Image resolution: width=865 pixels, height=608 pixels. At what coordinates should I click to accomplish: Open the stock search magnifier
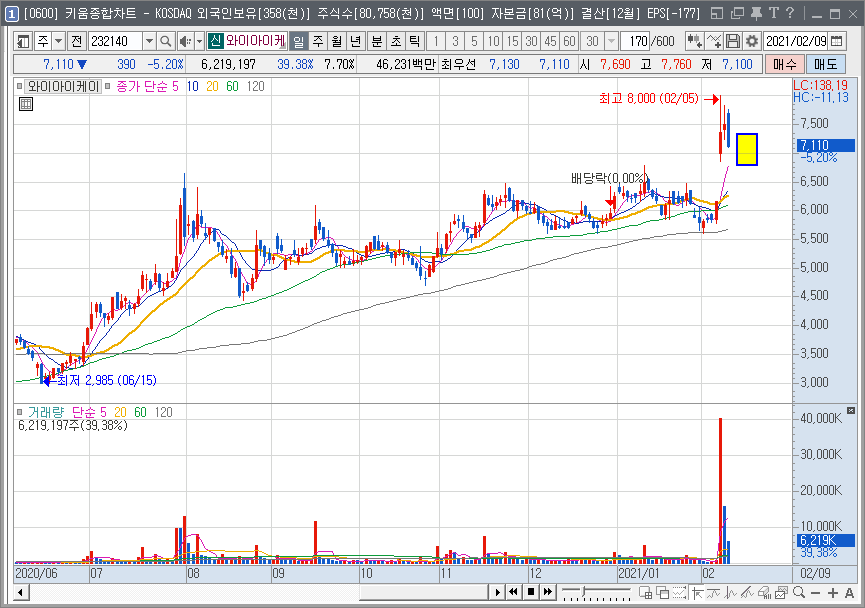(165, 41)
